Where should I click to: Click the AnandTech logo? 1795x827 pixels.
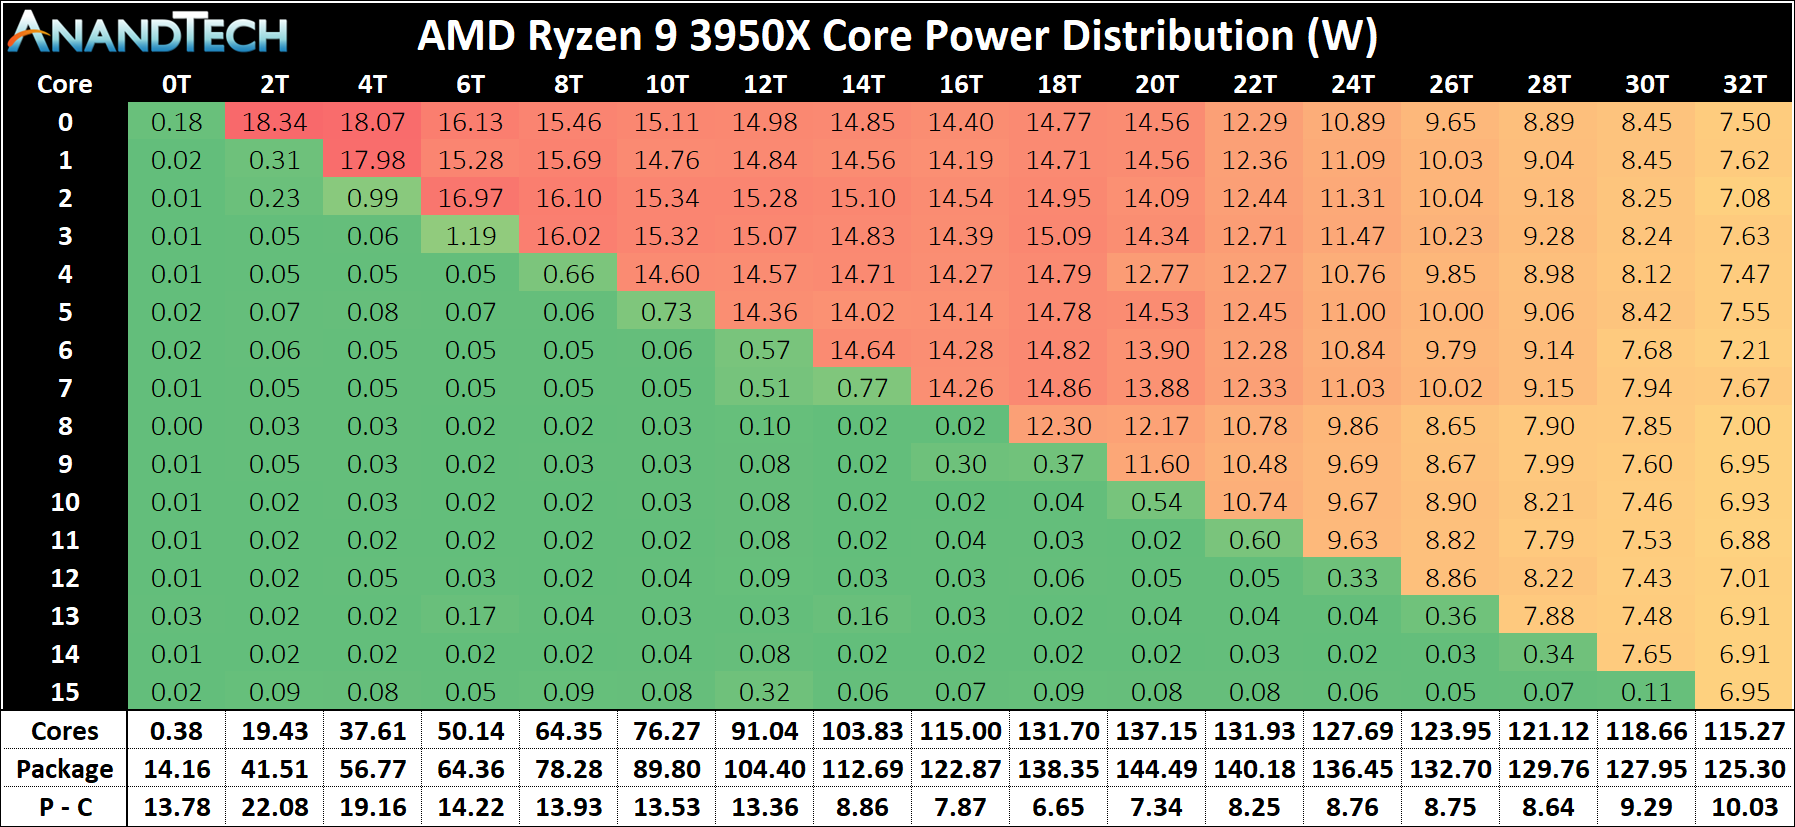tap(148, 33)
